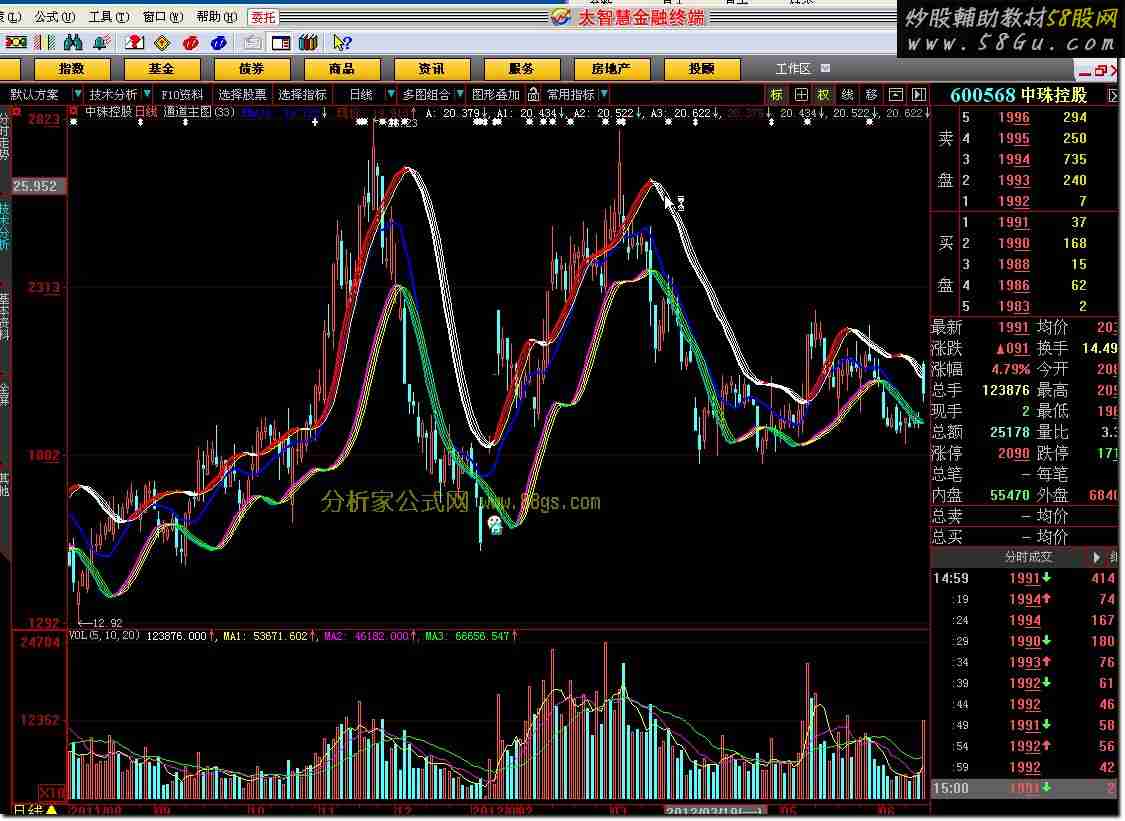Click the skip-to-end arrow icon in chart toolbar
Image resolution: width=1125 pixels, height=821 pixels.
click(x=918, y=95)
